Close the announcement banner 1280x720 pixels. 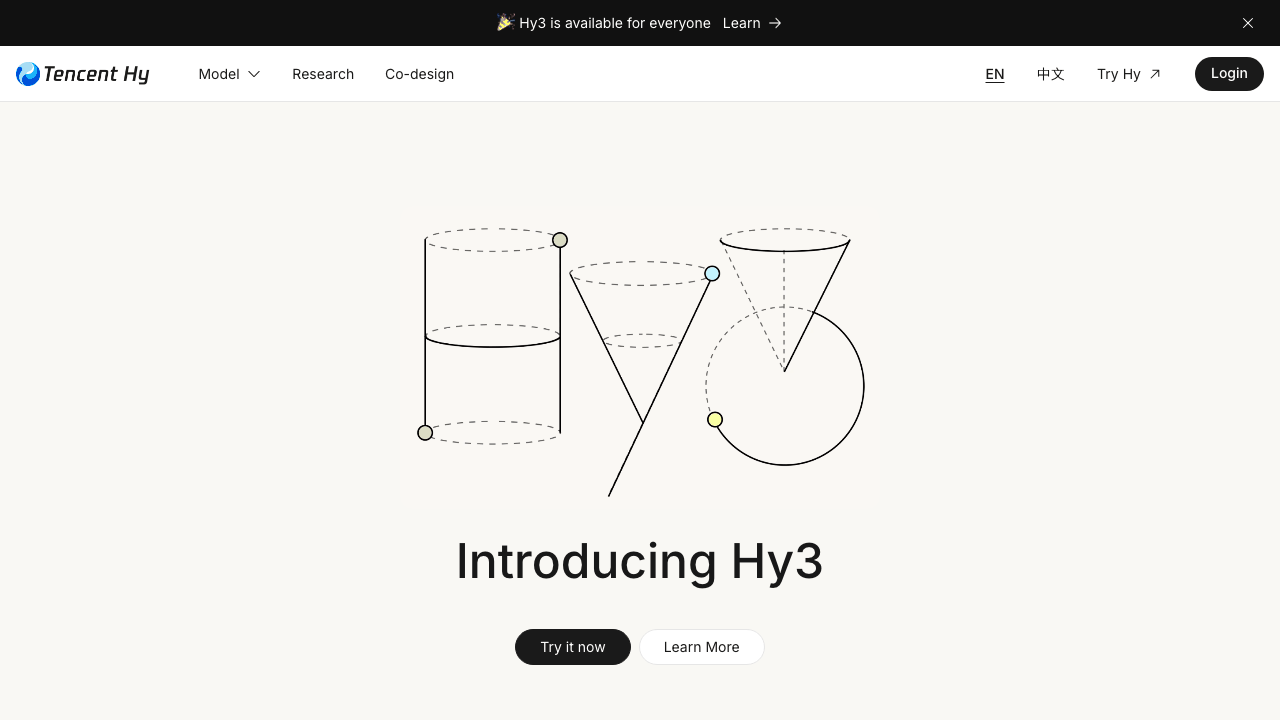[x=1248, y=23]
